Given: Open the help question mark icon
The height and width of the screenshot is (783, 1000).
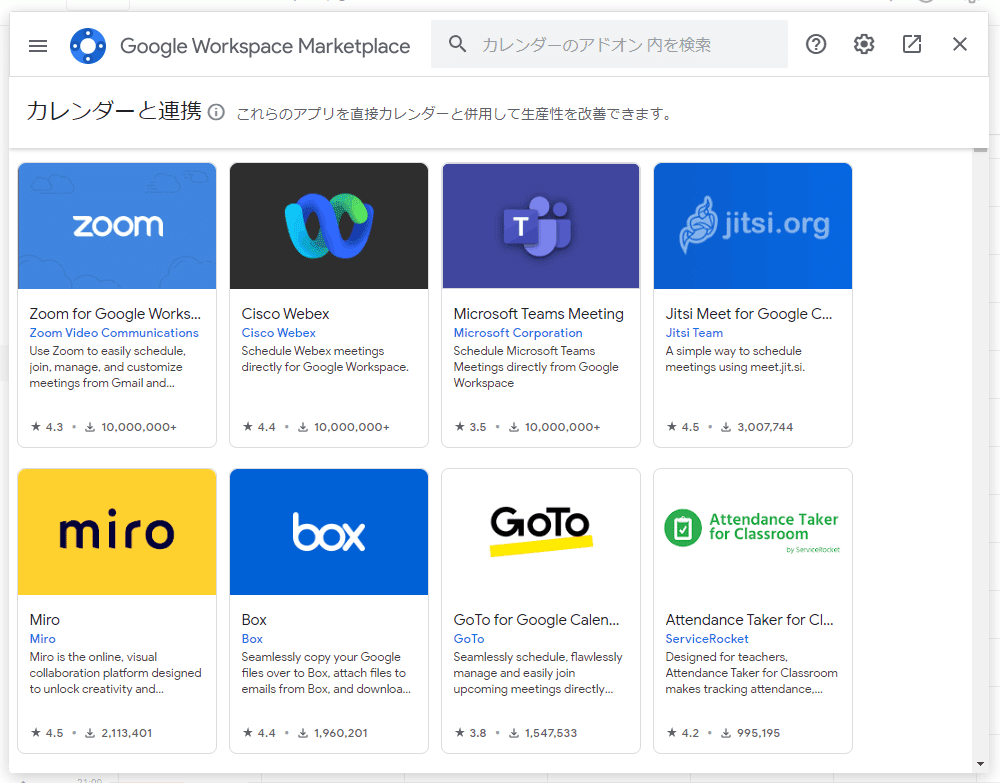Looking at the screenshot, I should point(816,44).
